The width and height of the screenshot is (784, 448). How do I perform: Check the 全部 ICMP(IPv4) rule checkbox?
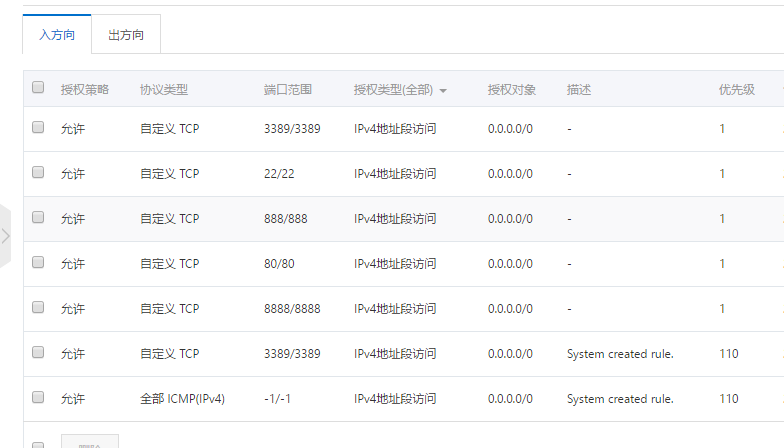38,398
